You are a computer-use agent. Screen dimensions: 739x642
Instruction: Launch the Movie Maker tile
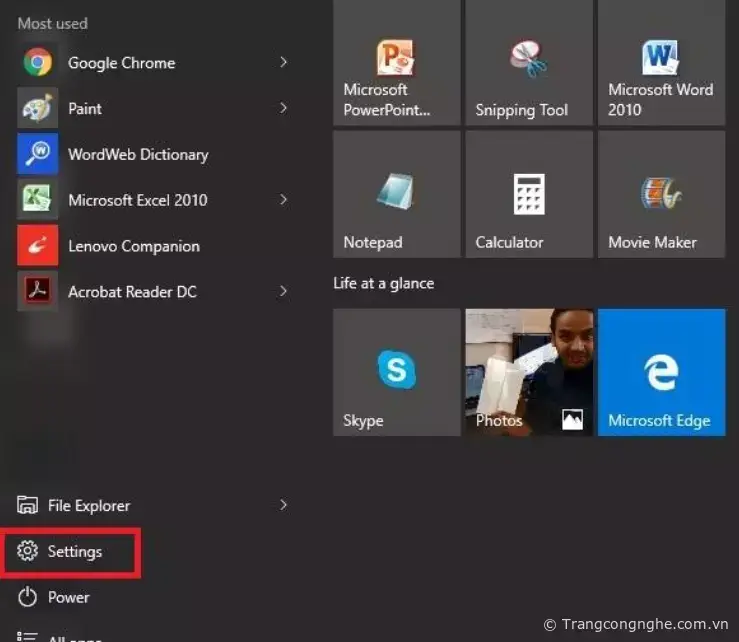coord(661,194)
